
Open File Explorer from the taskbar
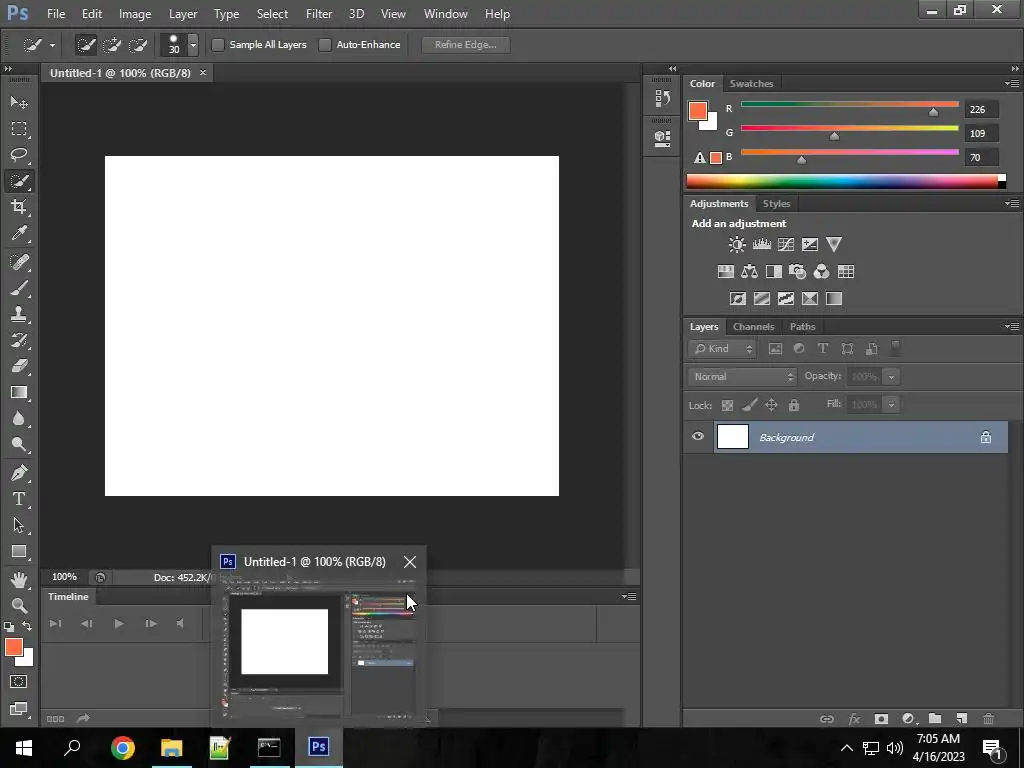click(171, 748)
